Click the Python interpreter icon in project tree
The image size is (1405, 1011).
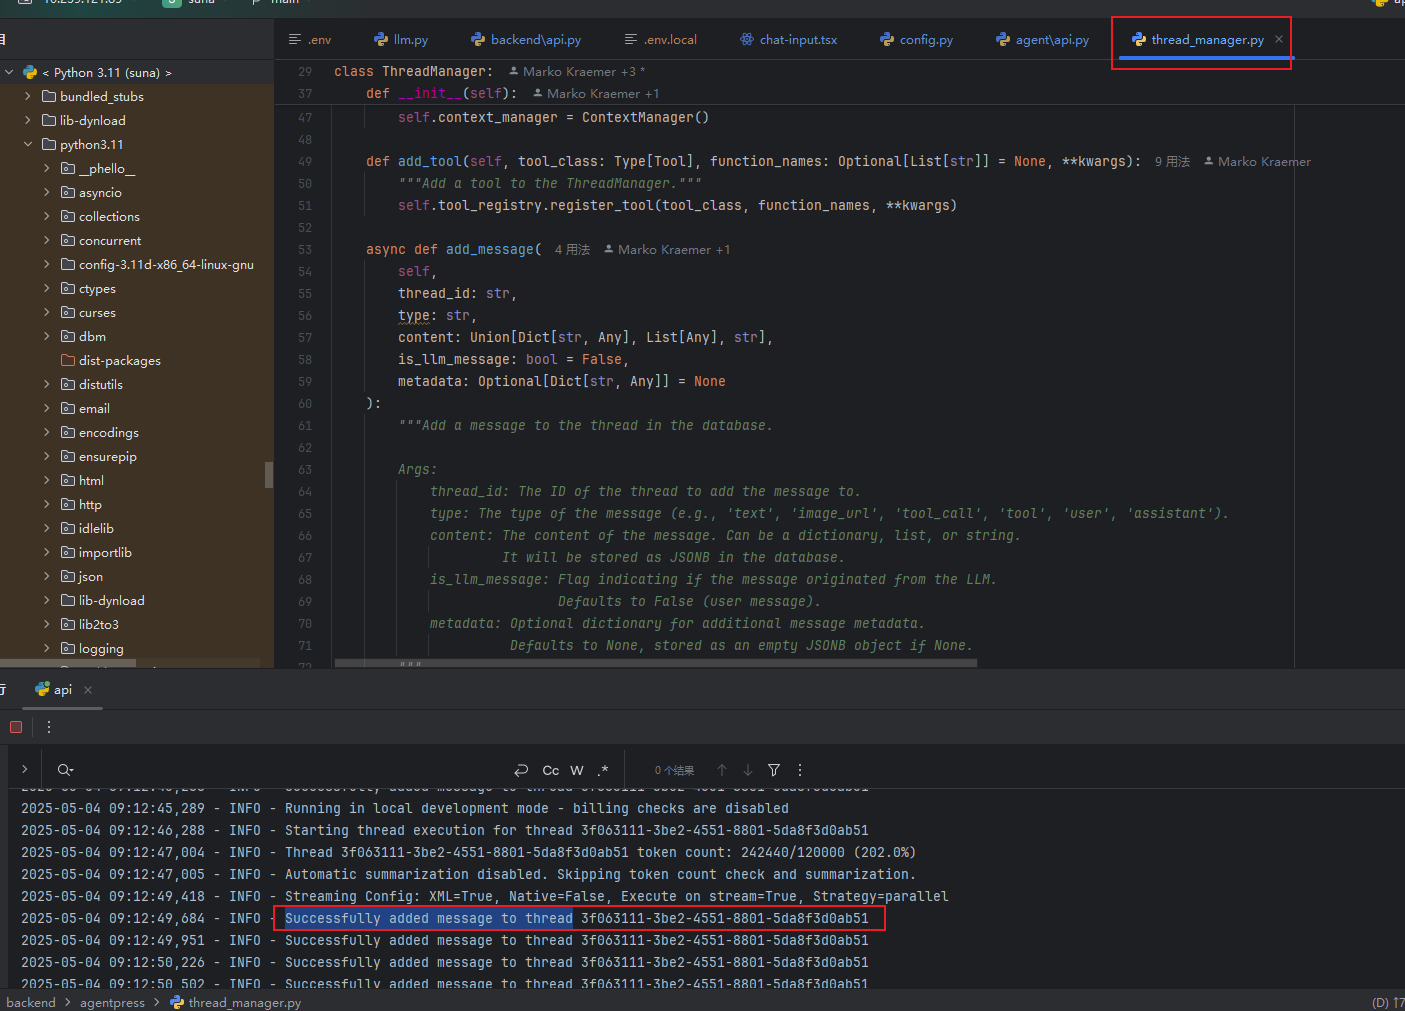pos(30,72)
